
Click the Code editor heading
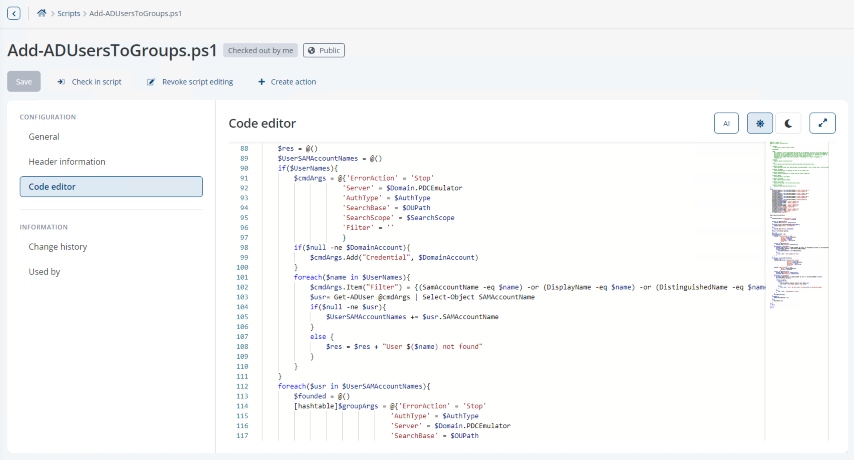pos(262,124)
